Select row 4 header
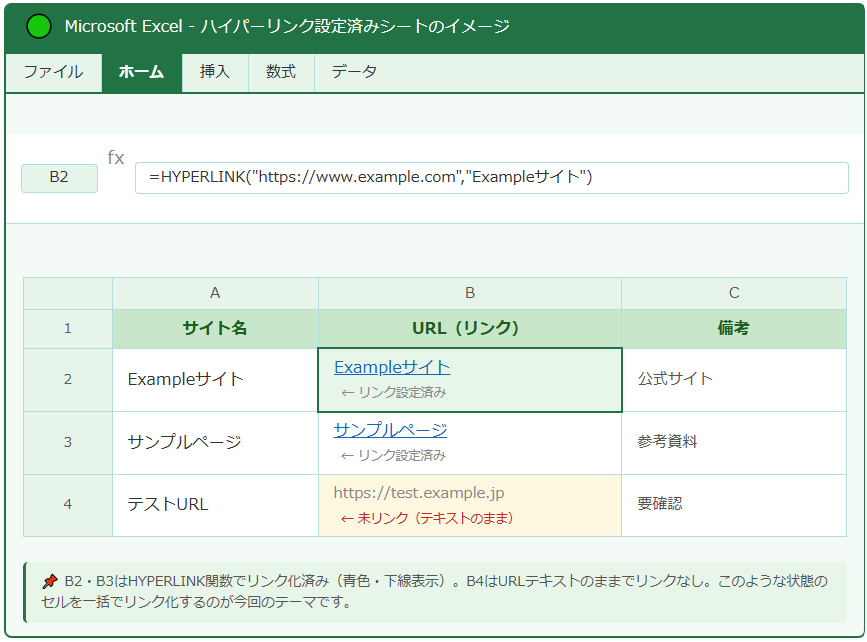867x642 pixels. [x=68, y=504]
